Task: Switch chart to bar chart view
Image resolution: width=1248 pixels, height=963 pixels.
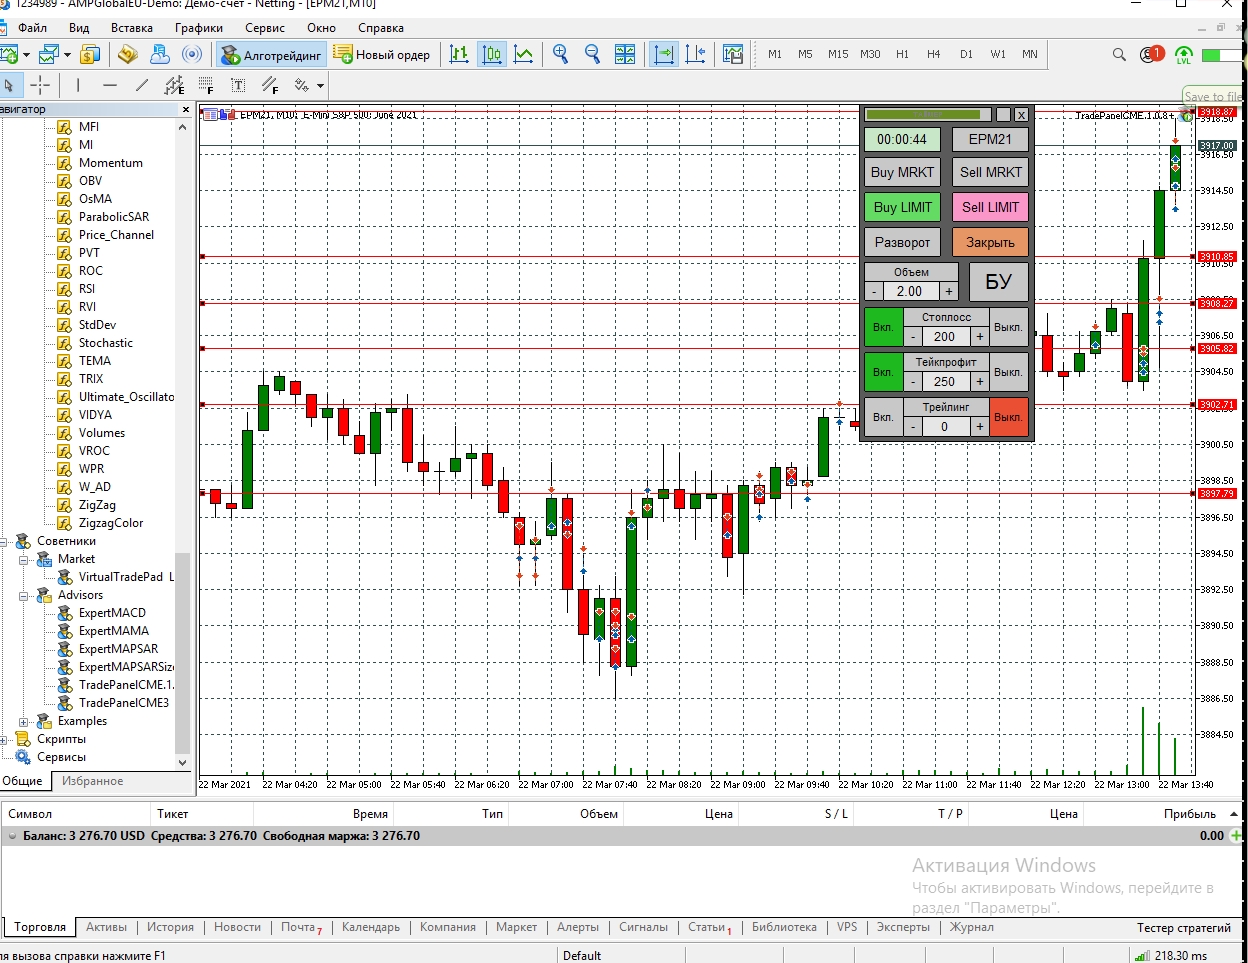Action: [x=459, y=54]
